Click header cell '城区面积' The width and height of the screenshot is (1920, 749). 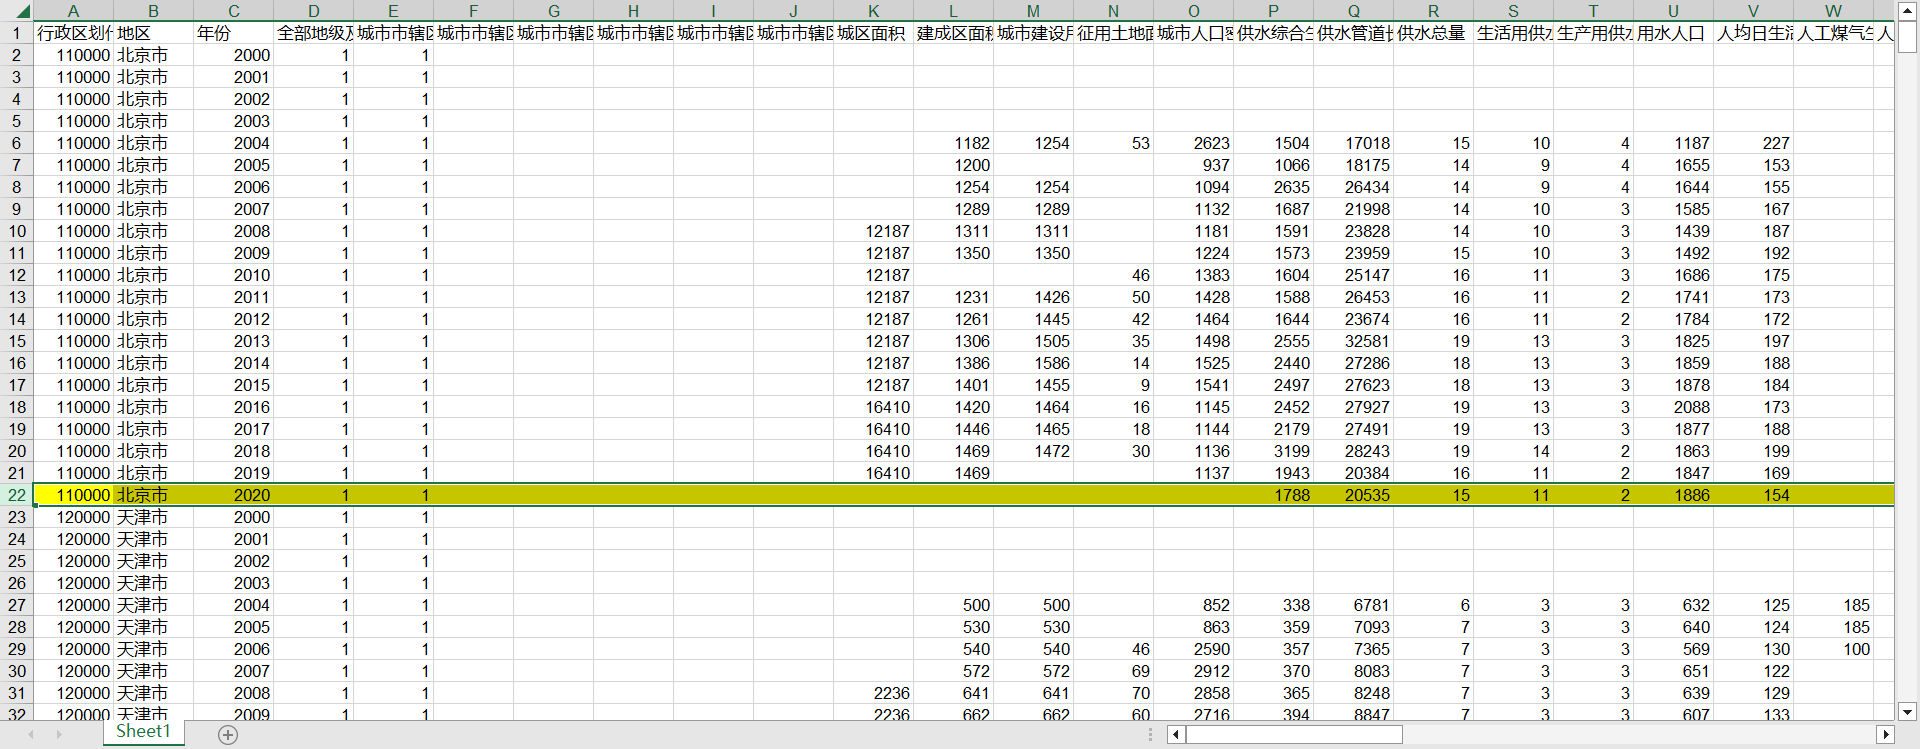[x=873, y=33]
